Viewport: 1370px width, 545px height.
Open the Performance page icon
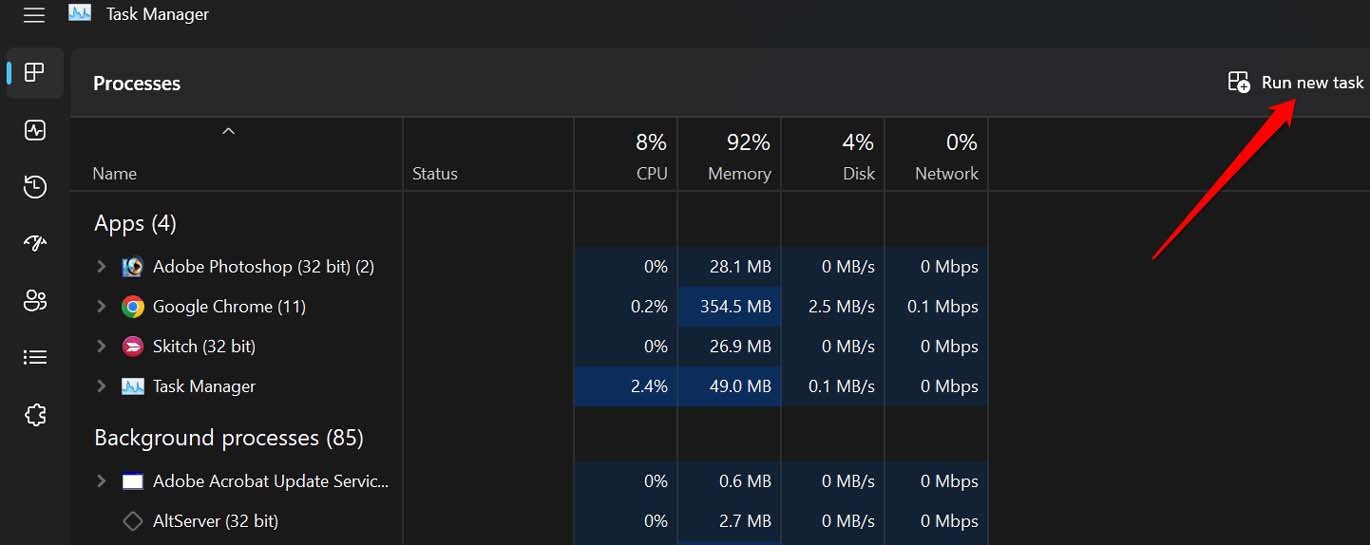coord(35,130)
